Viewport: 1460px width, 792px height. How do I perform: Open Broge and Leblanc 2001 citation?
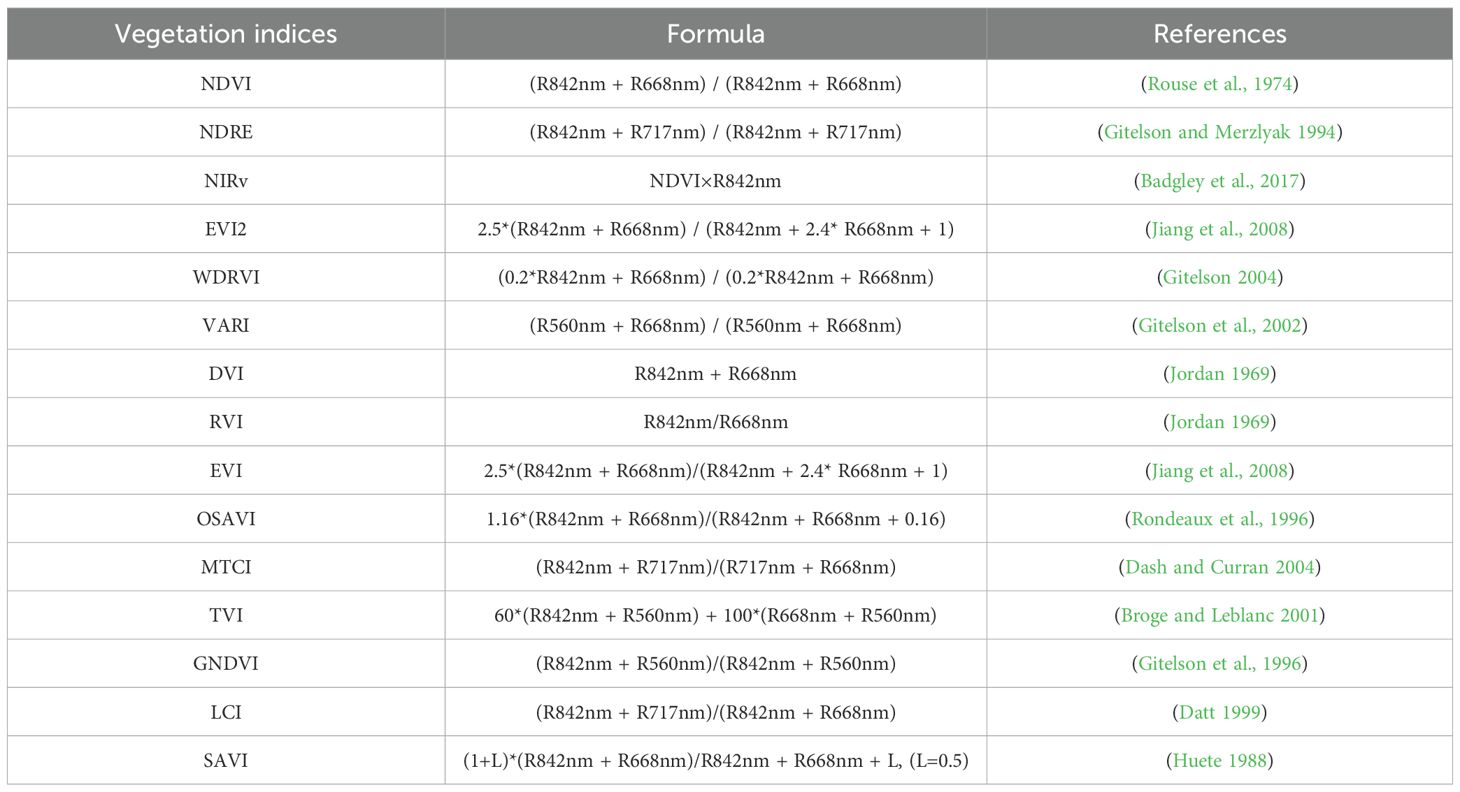(x=1219, y=615)
